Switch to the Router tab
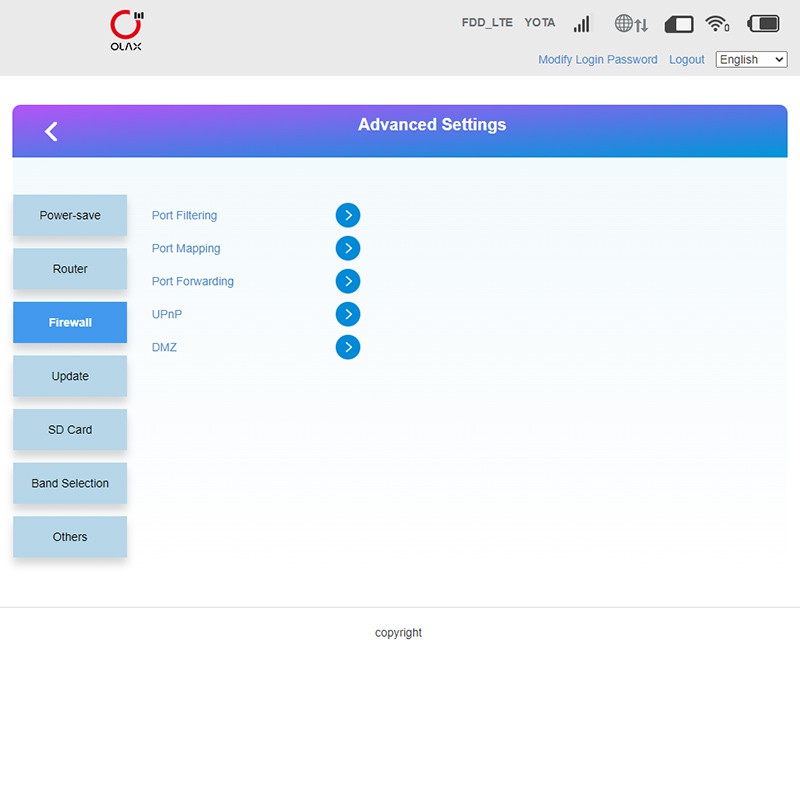 tap(70, 269)
